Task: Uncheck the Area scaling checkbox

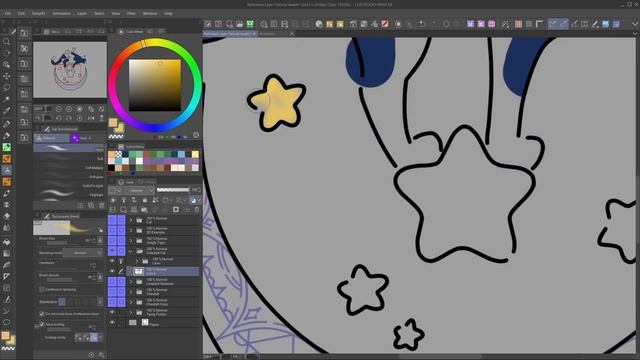Action: [x=42, y=324]
